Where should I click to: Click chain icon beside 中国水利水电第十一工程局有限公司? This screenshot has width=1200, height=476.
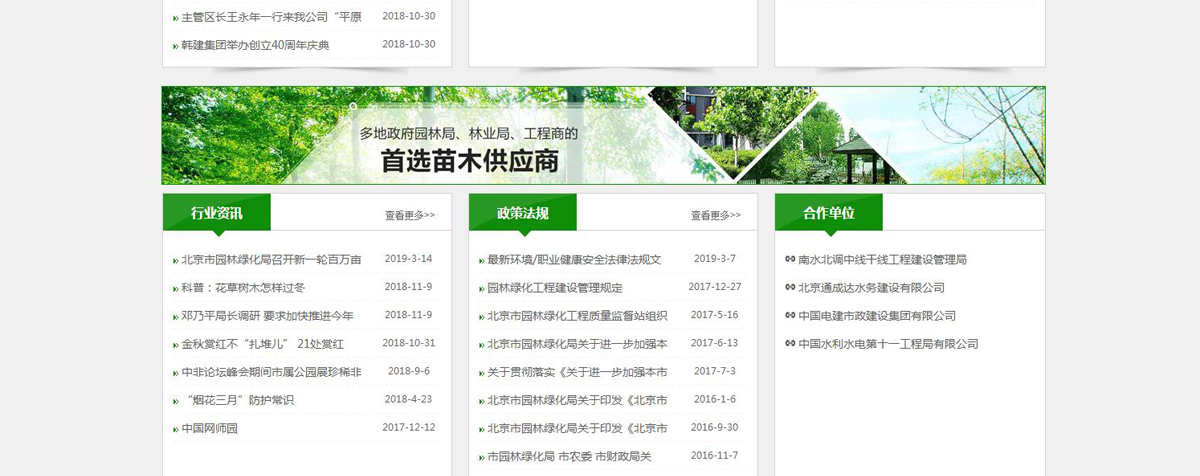[790, 344]
